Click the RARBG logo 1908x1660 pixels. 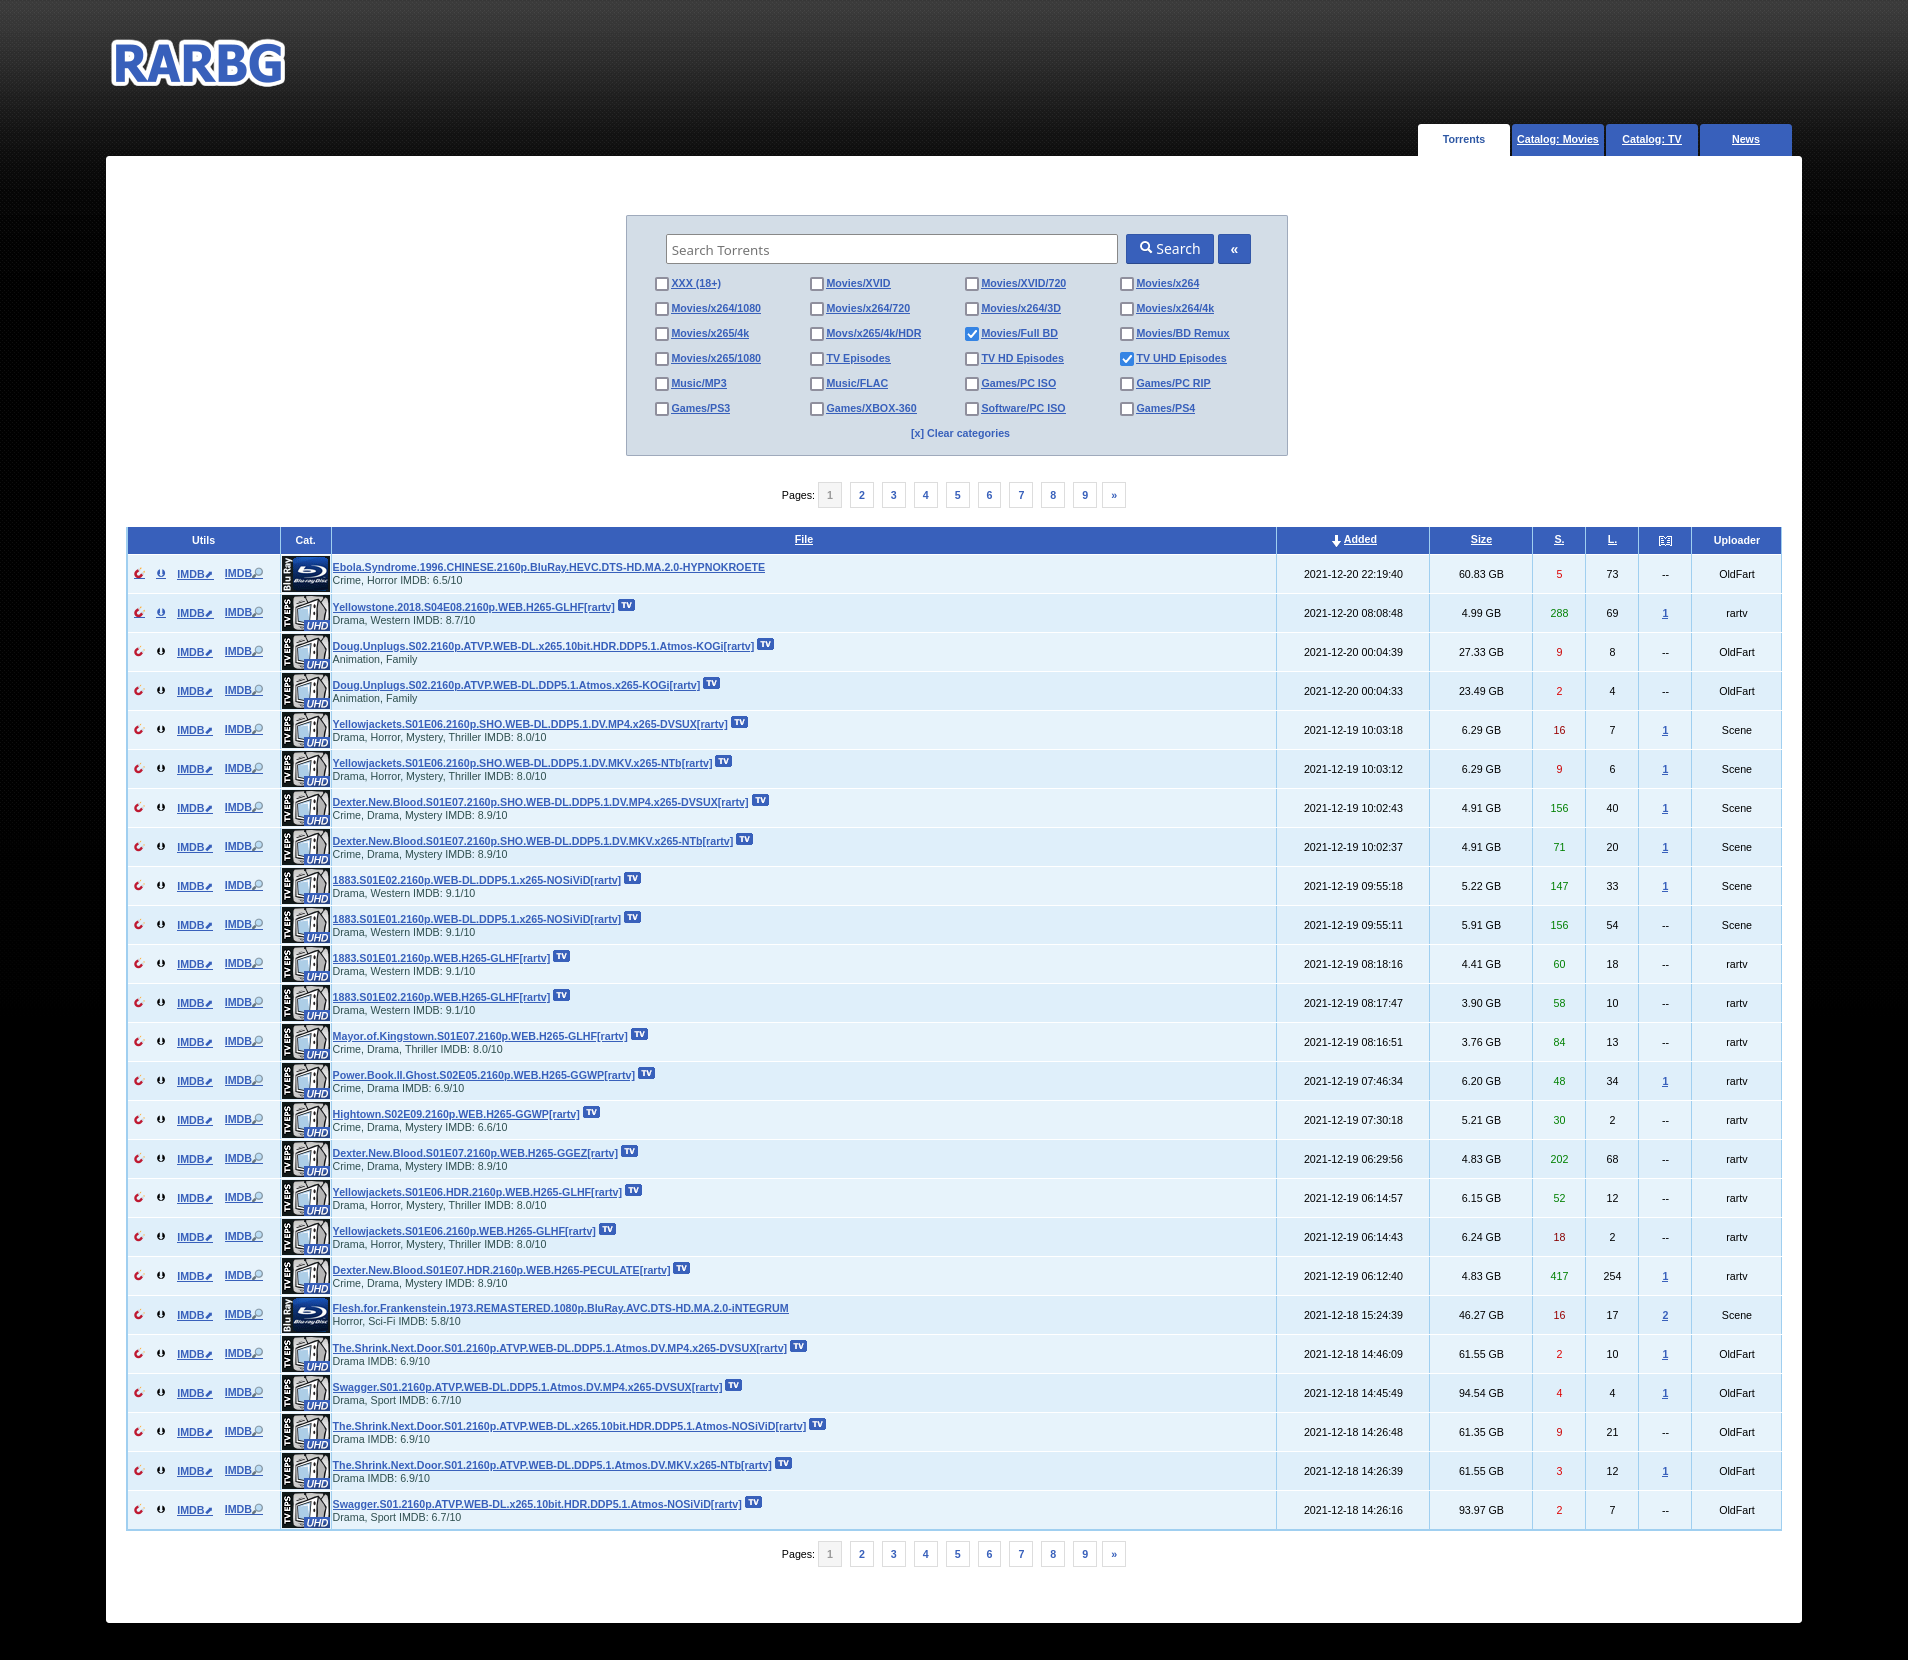coord(198,63)
